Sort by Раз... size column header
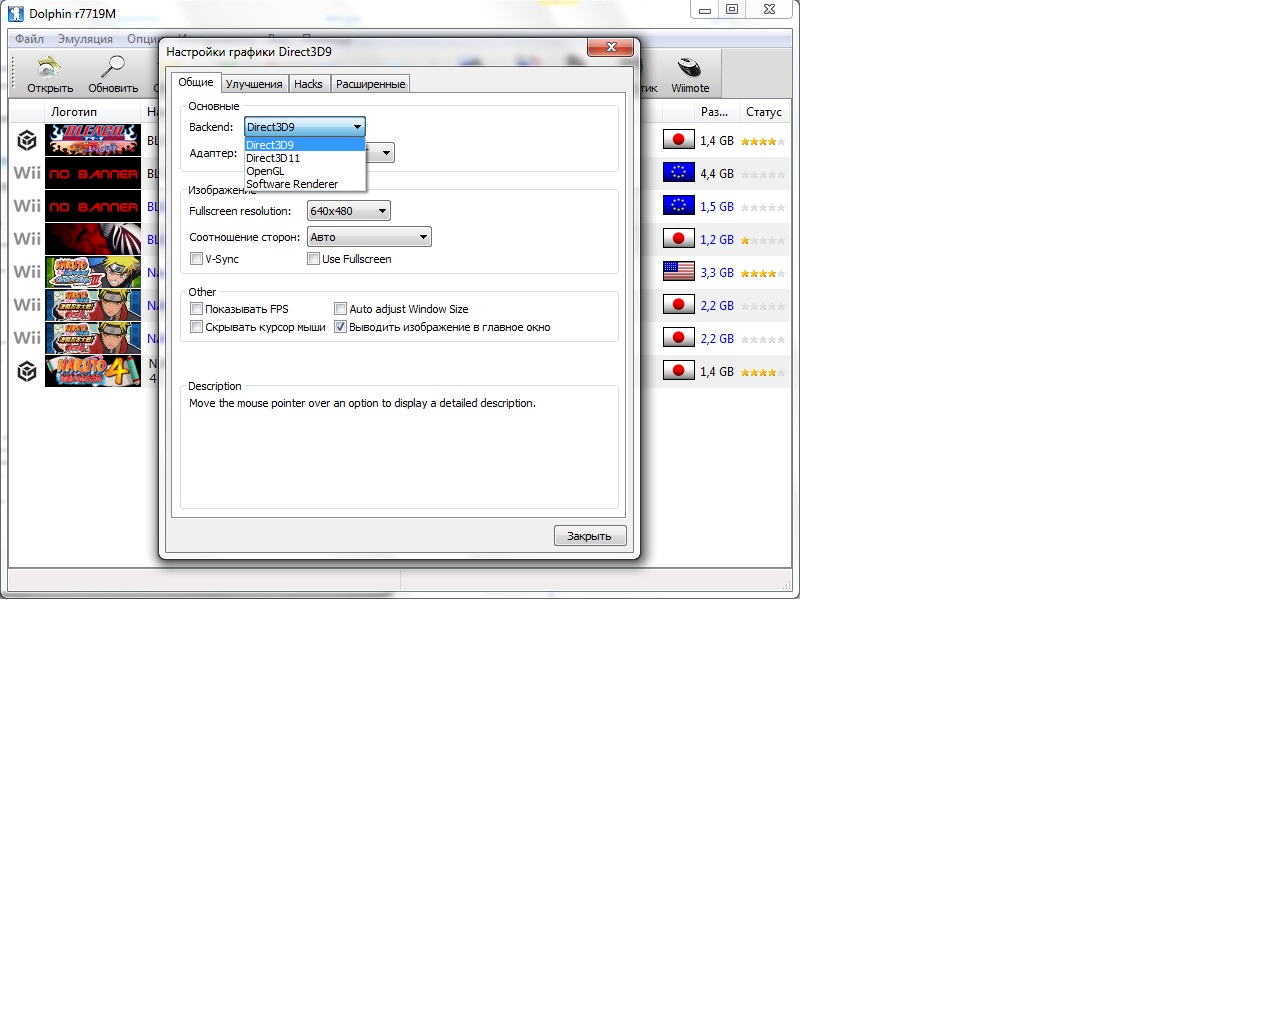This screenshot has width=1280, height=1024. 714,112
